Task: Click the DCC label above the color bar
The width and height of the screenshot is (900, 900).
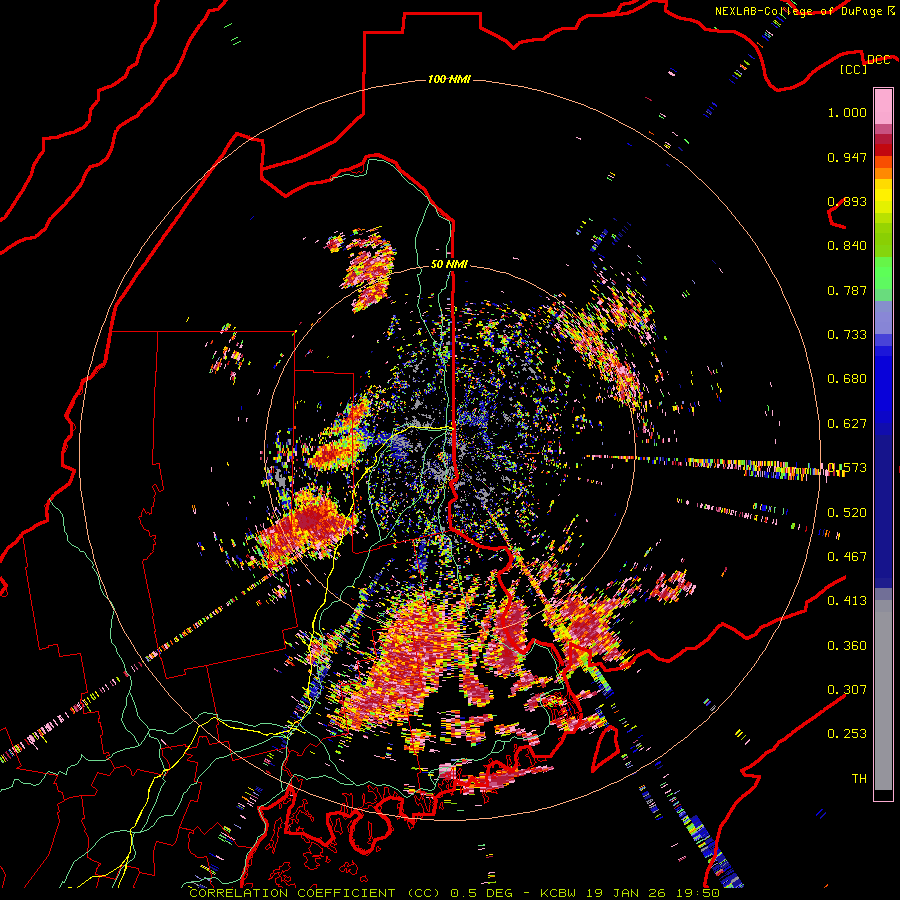Action: [x=878, y=60]
